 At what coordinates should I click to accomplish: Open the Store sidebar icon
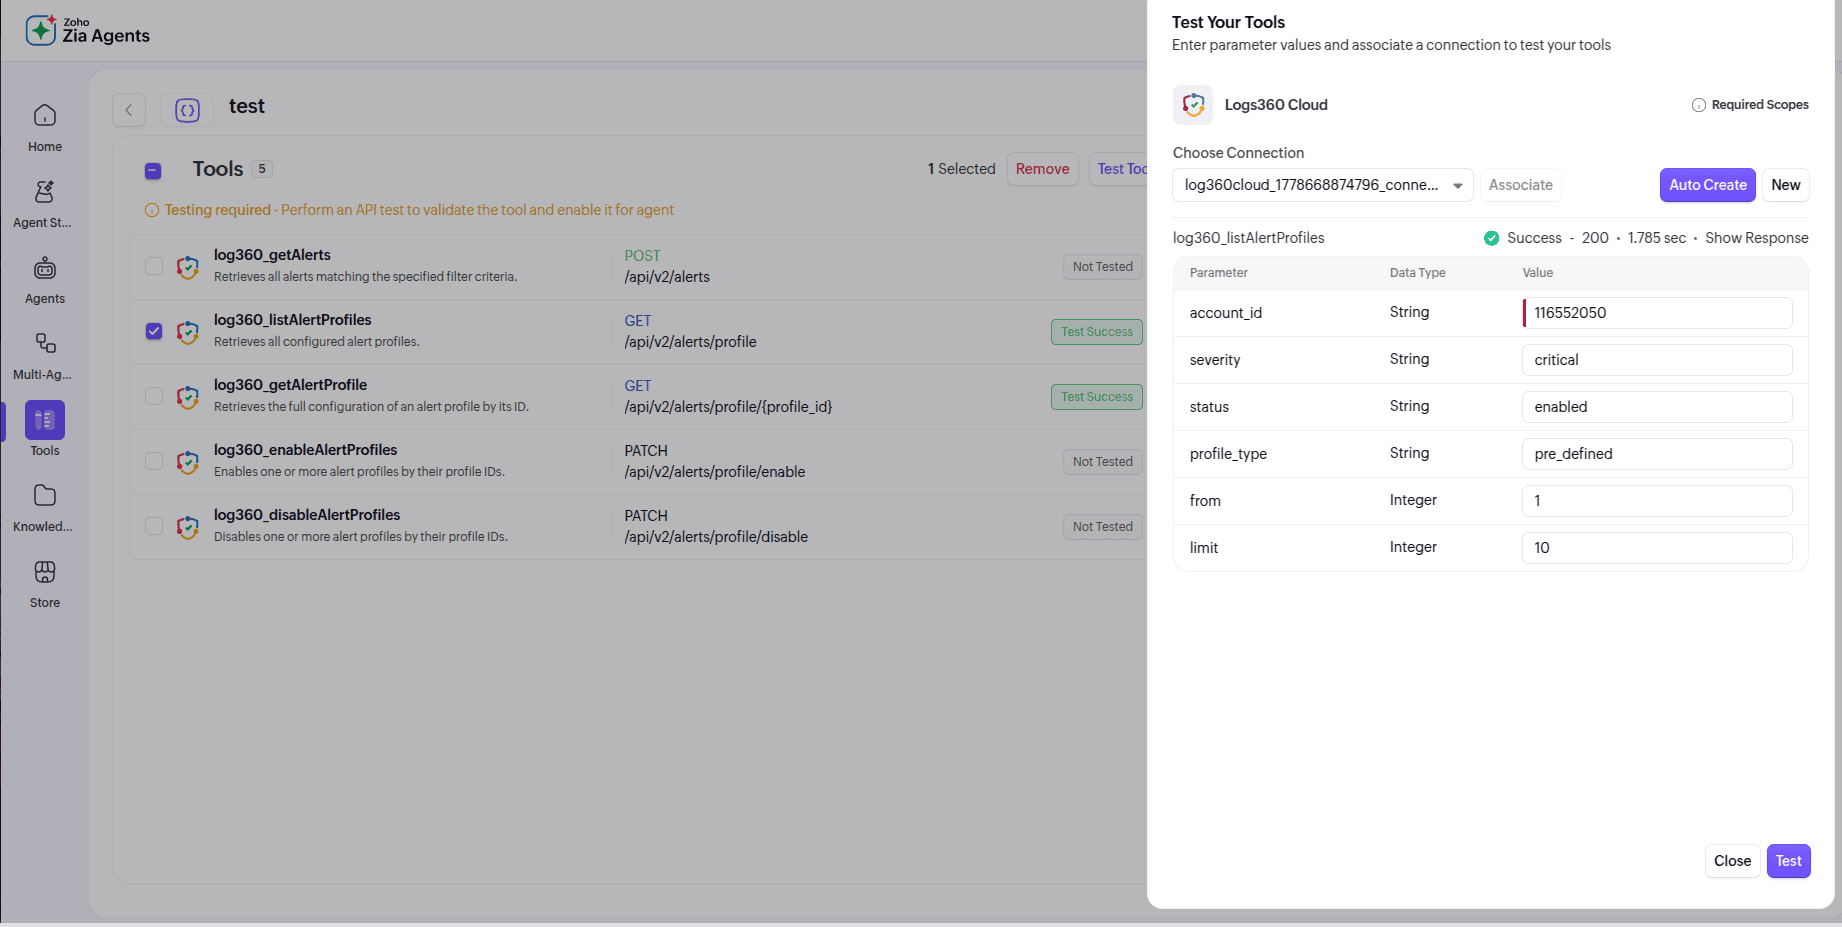45,571
